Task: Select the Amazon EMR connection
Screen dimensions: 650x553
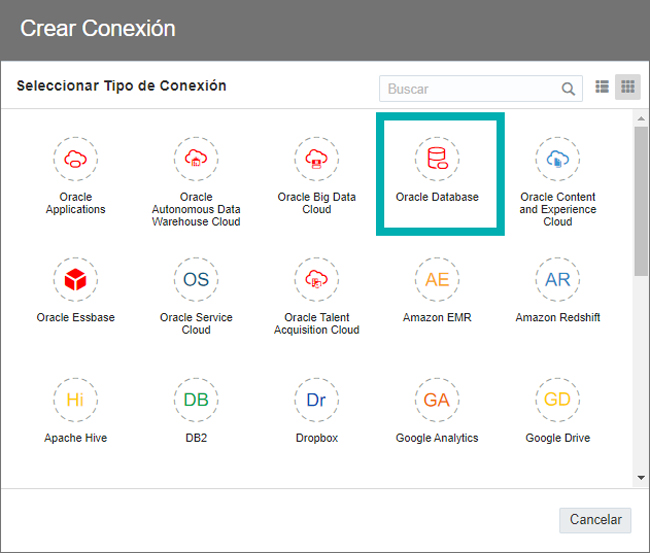Action: pos(437,279)
